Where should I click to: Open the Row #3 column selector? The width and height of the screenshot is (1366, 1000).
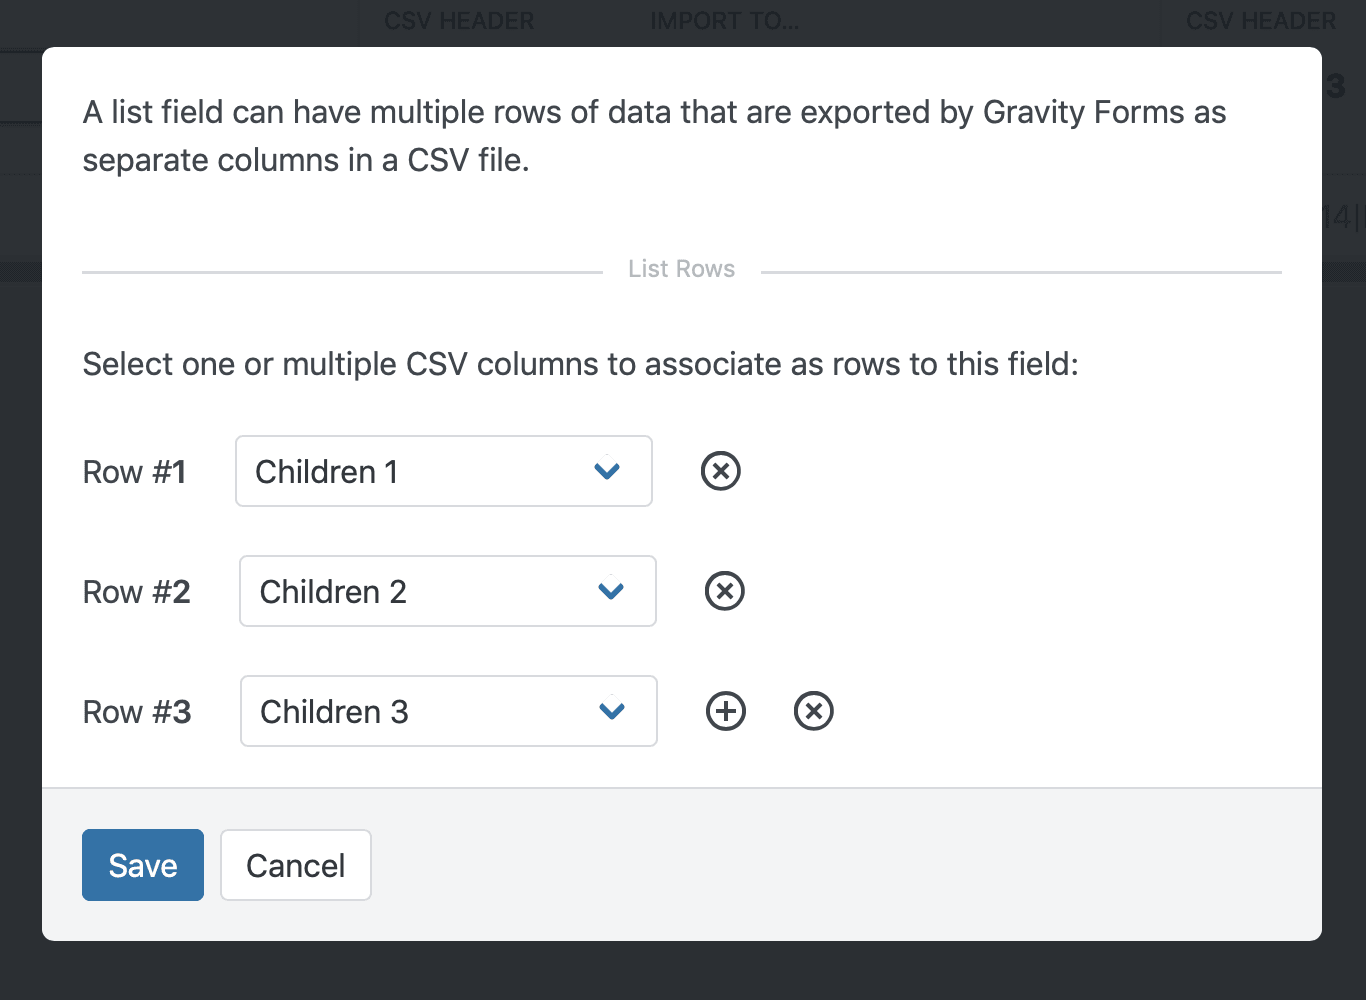point(448,711)
